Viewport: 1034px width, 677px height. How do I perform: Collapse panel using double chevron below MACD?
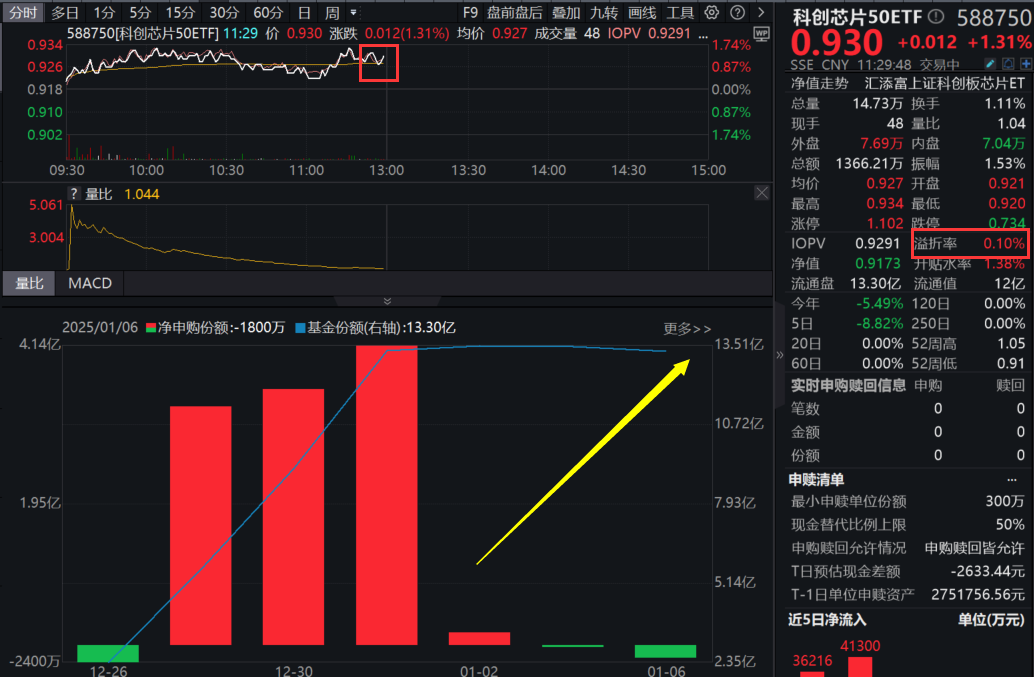tap(387, 301)
